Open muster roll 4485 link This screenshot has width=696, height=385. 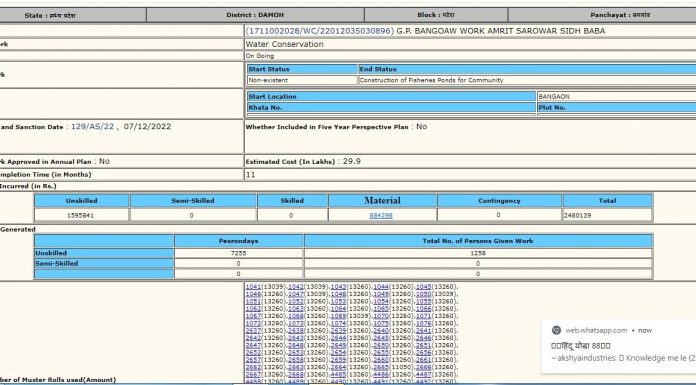click(x=338, y=375)
